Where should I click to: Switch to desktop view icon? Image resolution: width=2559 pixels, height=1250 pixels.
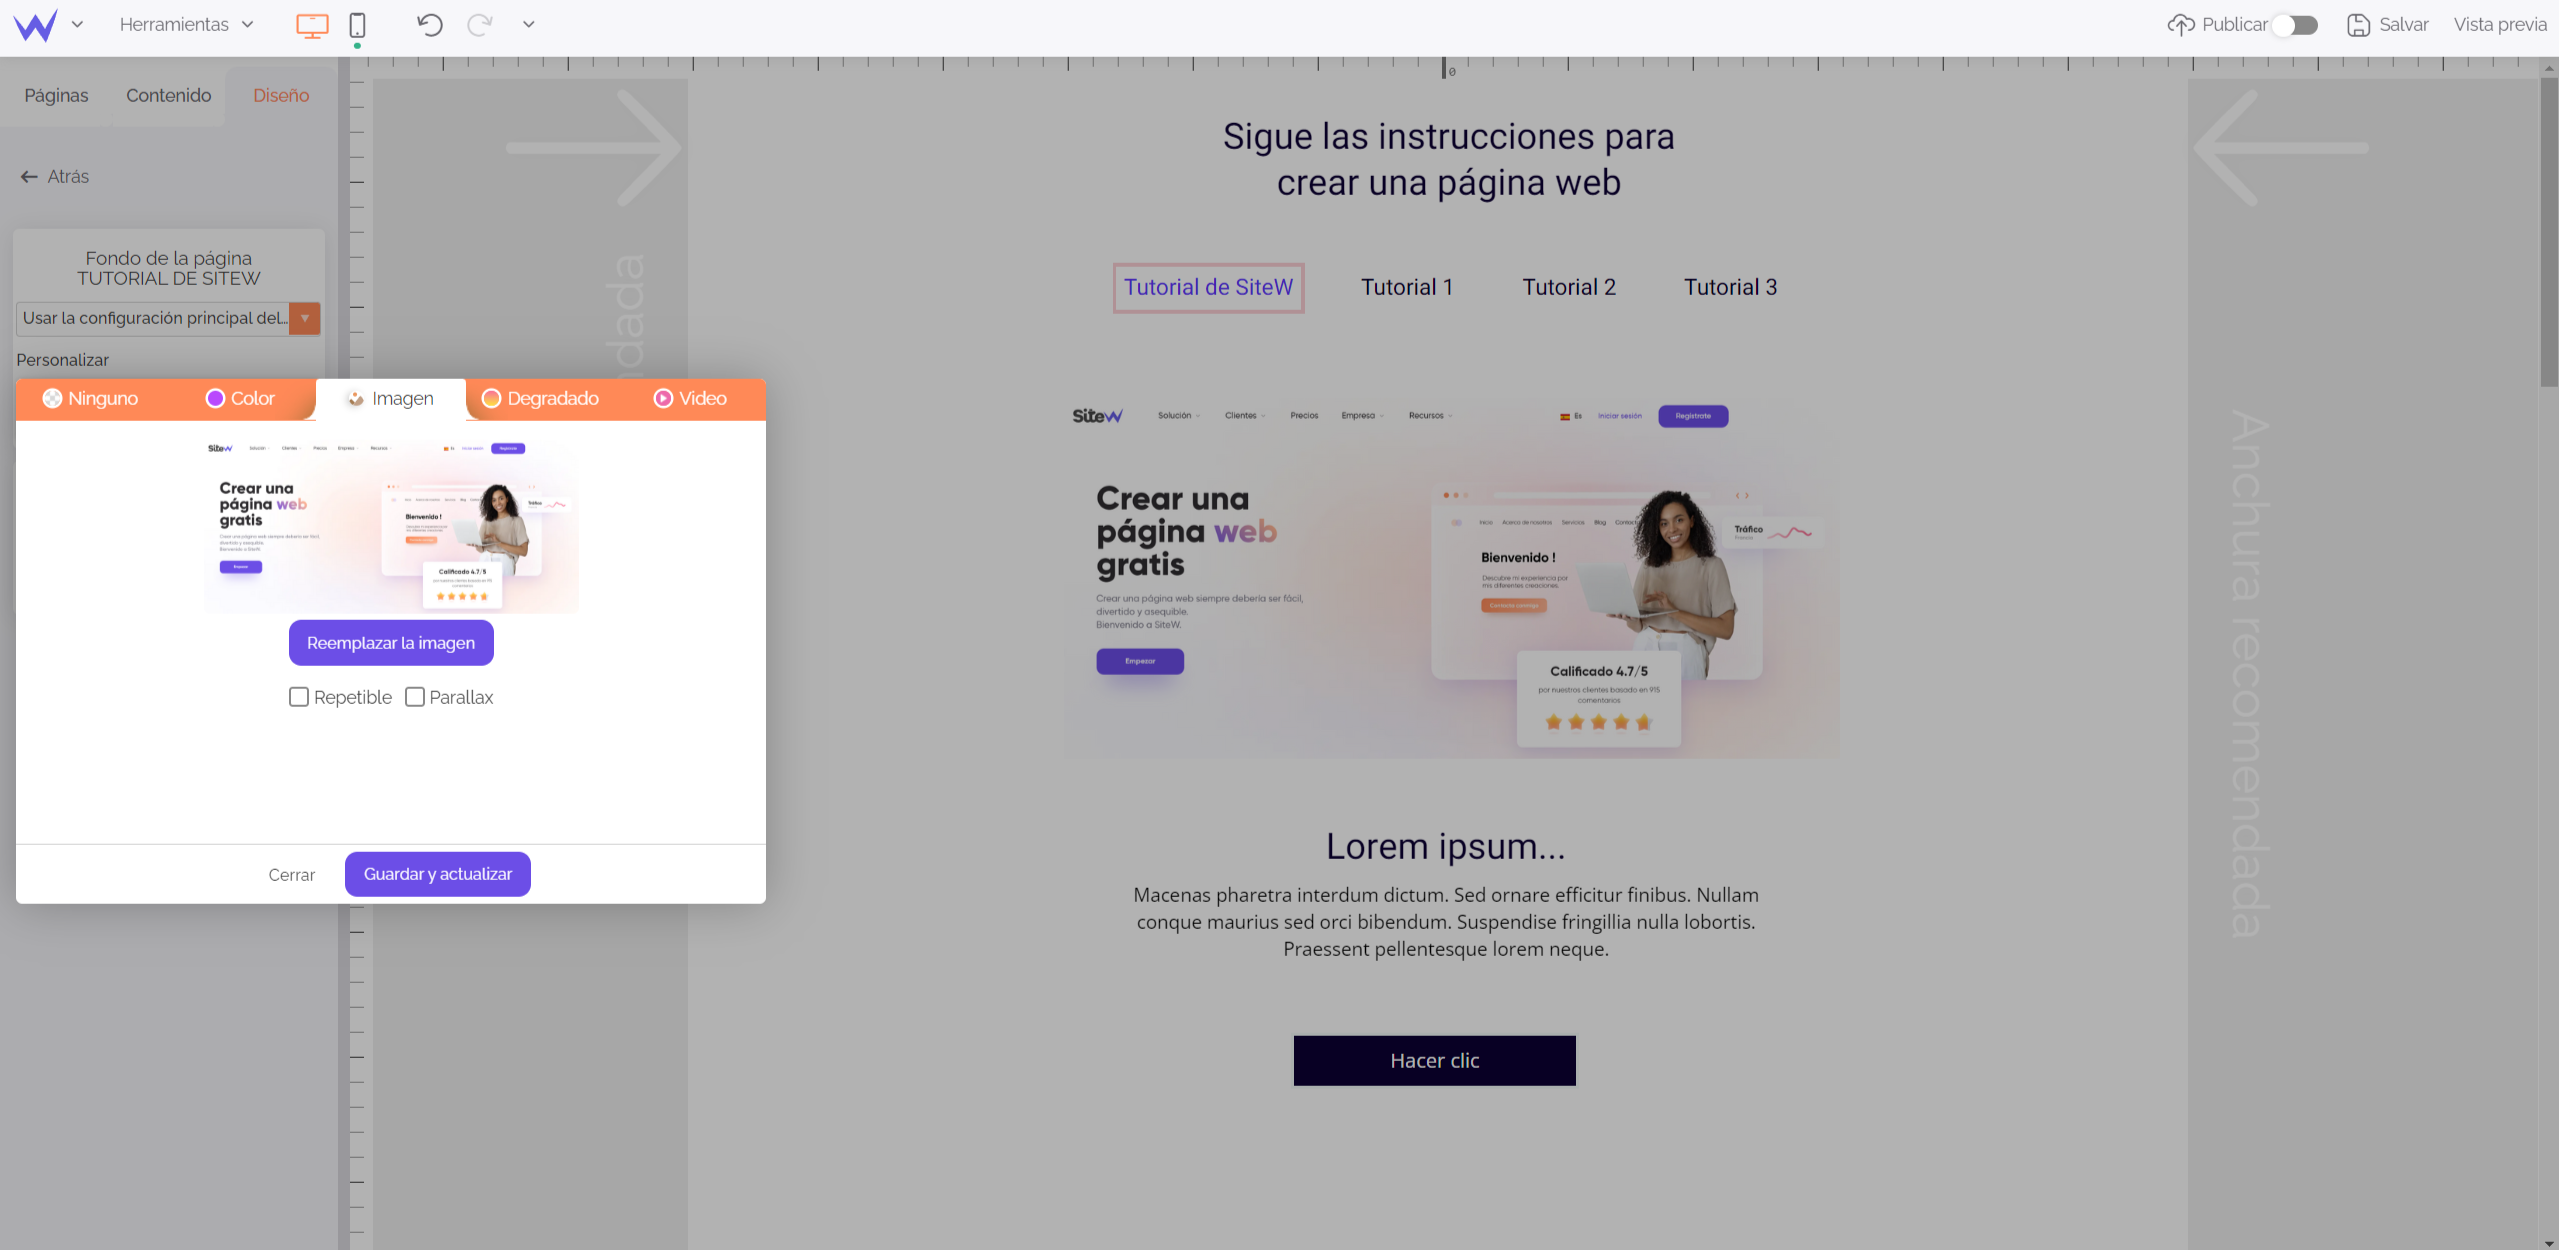tap(312, 25)
